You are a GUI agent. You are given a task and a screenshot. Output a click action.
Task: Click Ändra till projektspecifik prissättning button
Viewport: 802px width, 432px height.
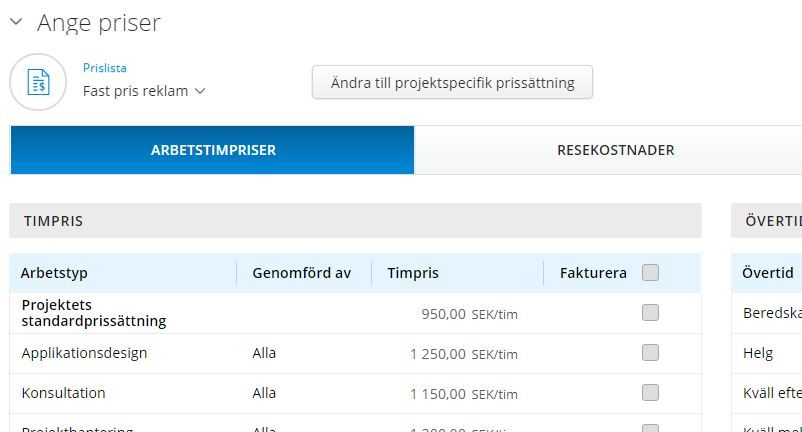(x=452, y=82)
